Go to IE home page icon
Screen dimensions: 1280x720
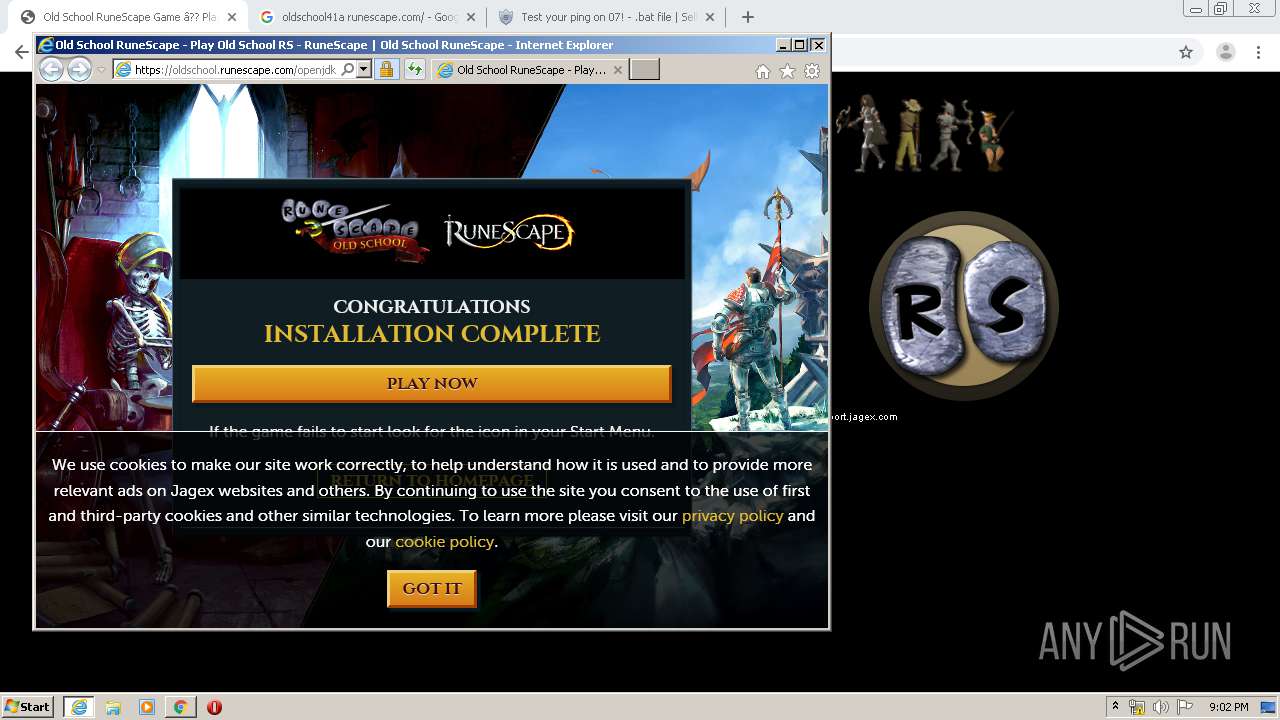click(x=763, y=71)
